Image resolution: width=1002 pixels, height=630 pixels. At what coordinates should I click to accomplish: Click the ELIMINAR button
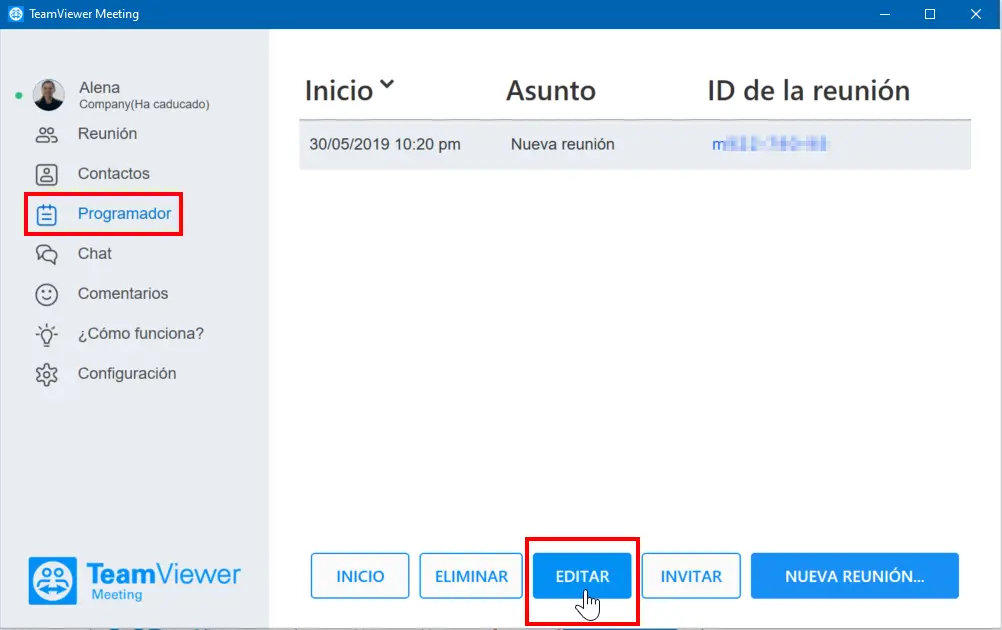tap(471, 576)
